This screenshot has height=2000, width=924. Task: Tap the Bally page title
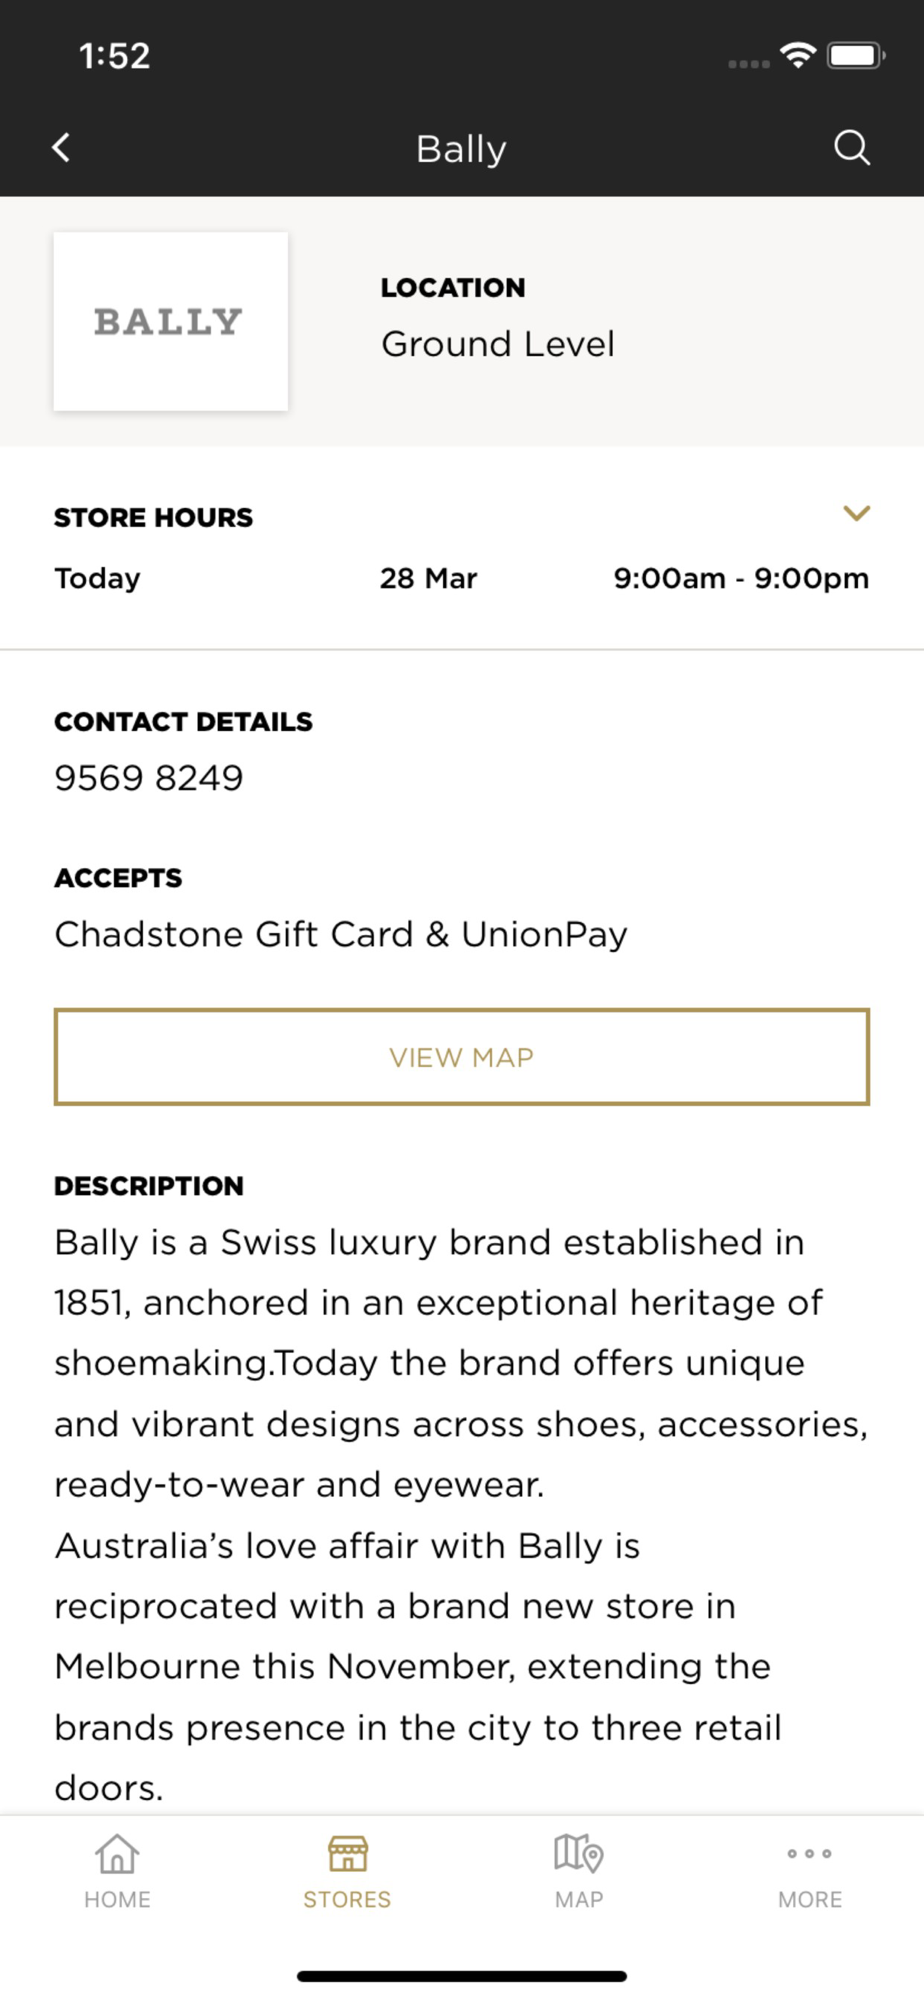coord(461,149)
